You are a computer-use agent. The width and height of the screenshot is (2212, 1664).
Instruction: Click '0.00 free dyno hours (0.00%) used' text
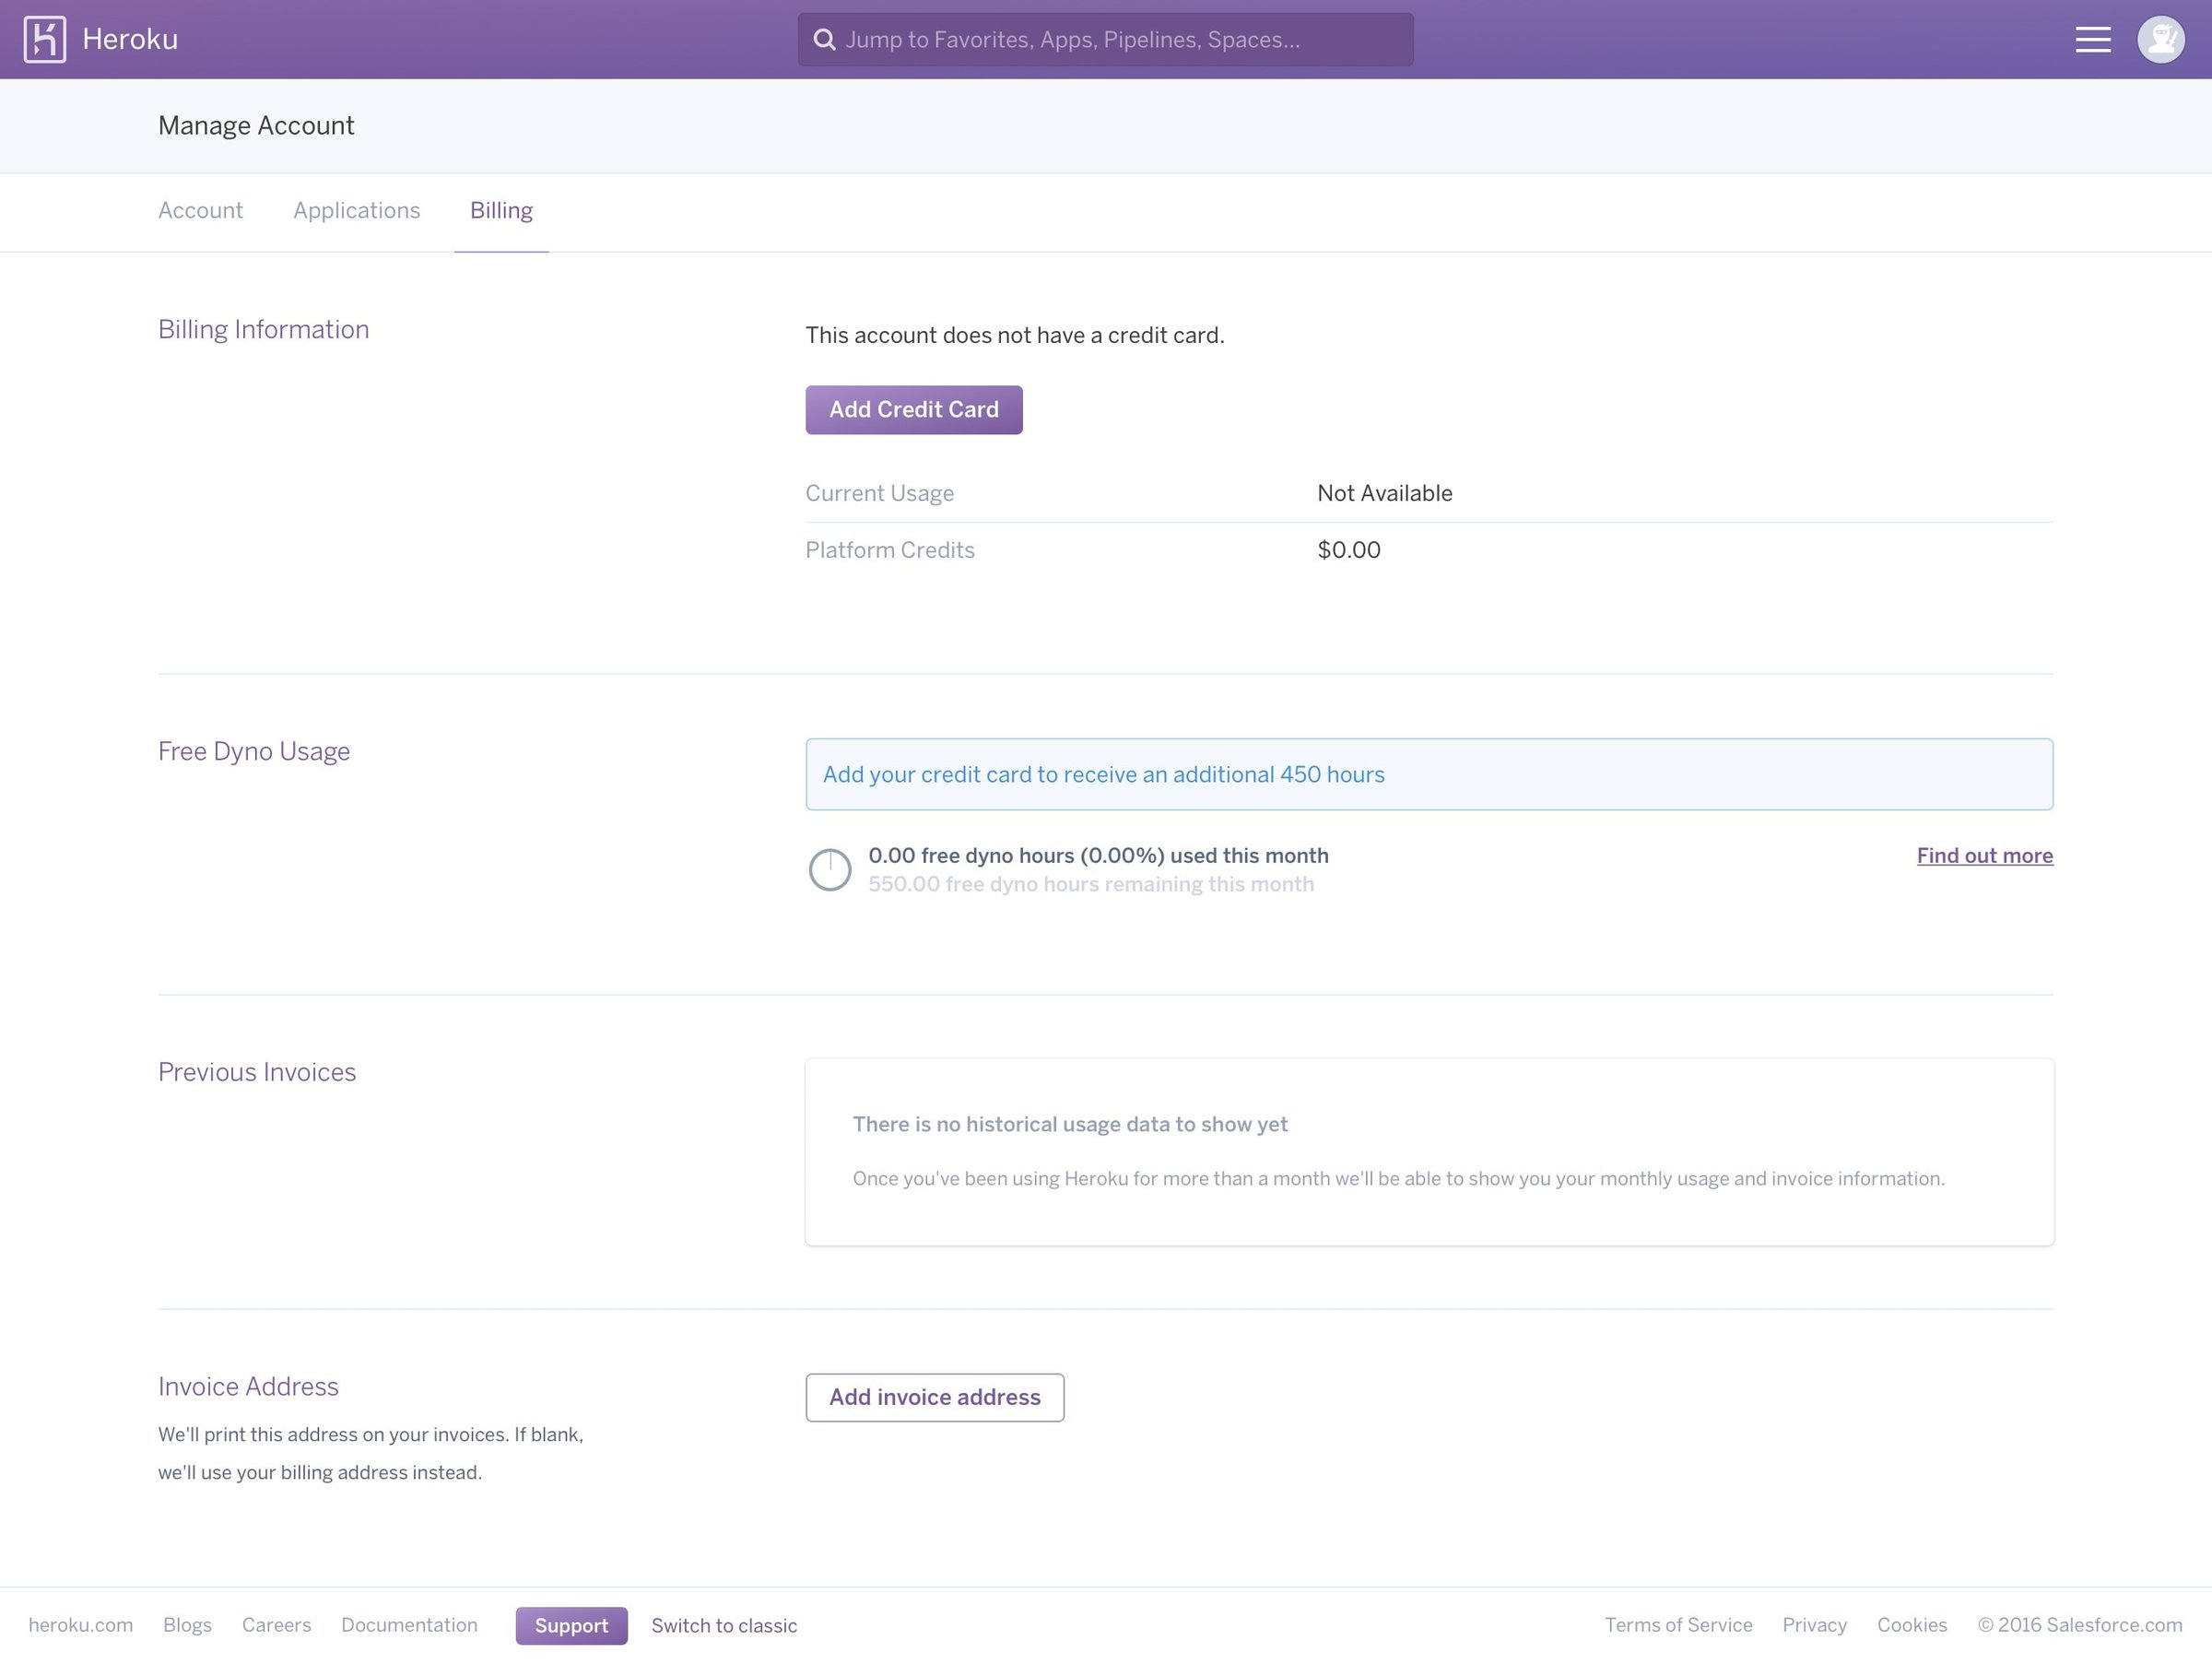(x=1098, y=855)
